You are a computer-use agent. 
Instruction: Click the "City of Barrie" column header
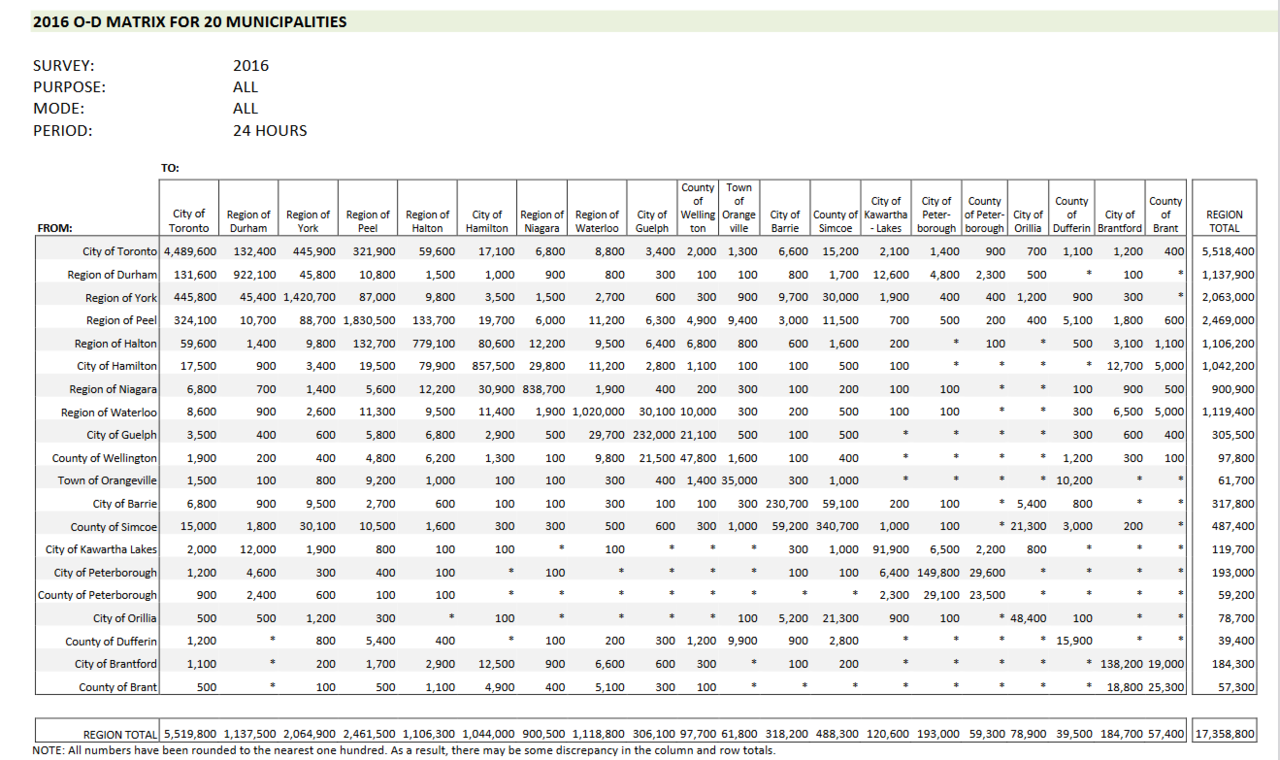click(x=785, y=221)
